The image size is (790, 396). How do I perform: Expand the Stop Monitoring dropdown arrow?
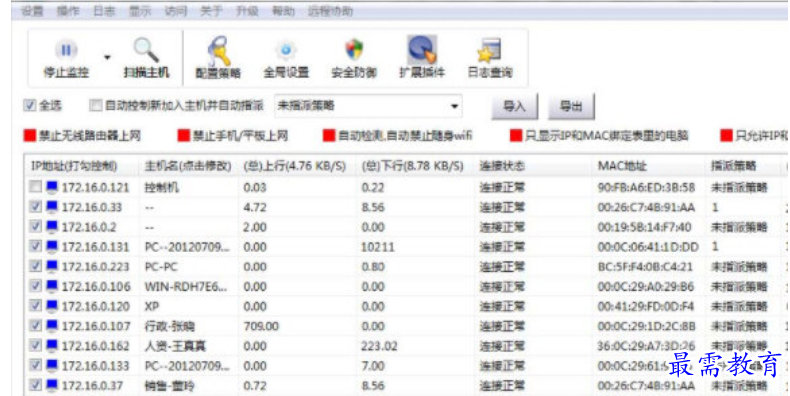107,57
